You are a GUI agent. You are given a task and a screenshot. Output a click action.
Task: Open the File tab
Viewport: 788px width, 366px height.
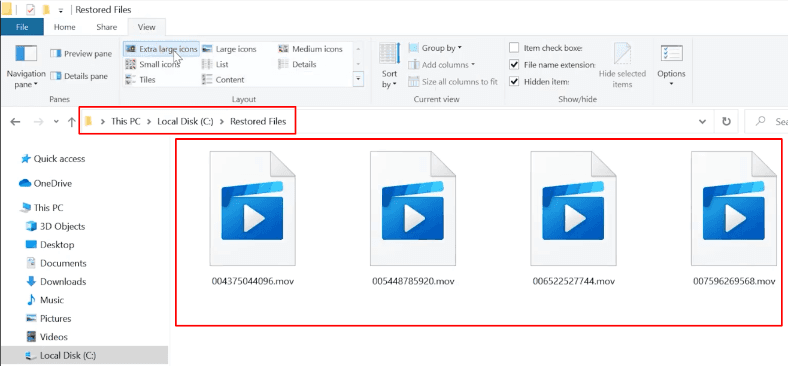click(22, 27)
